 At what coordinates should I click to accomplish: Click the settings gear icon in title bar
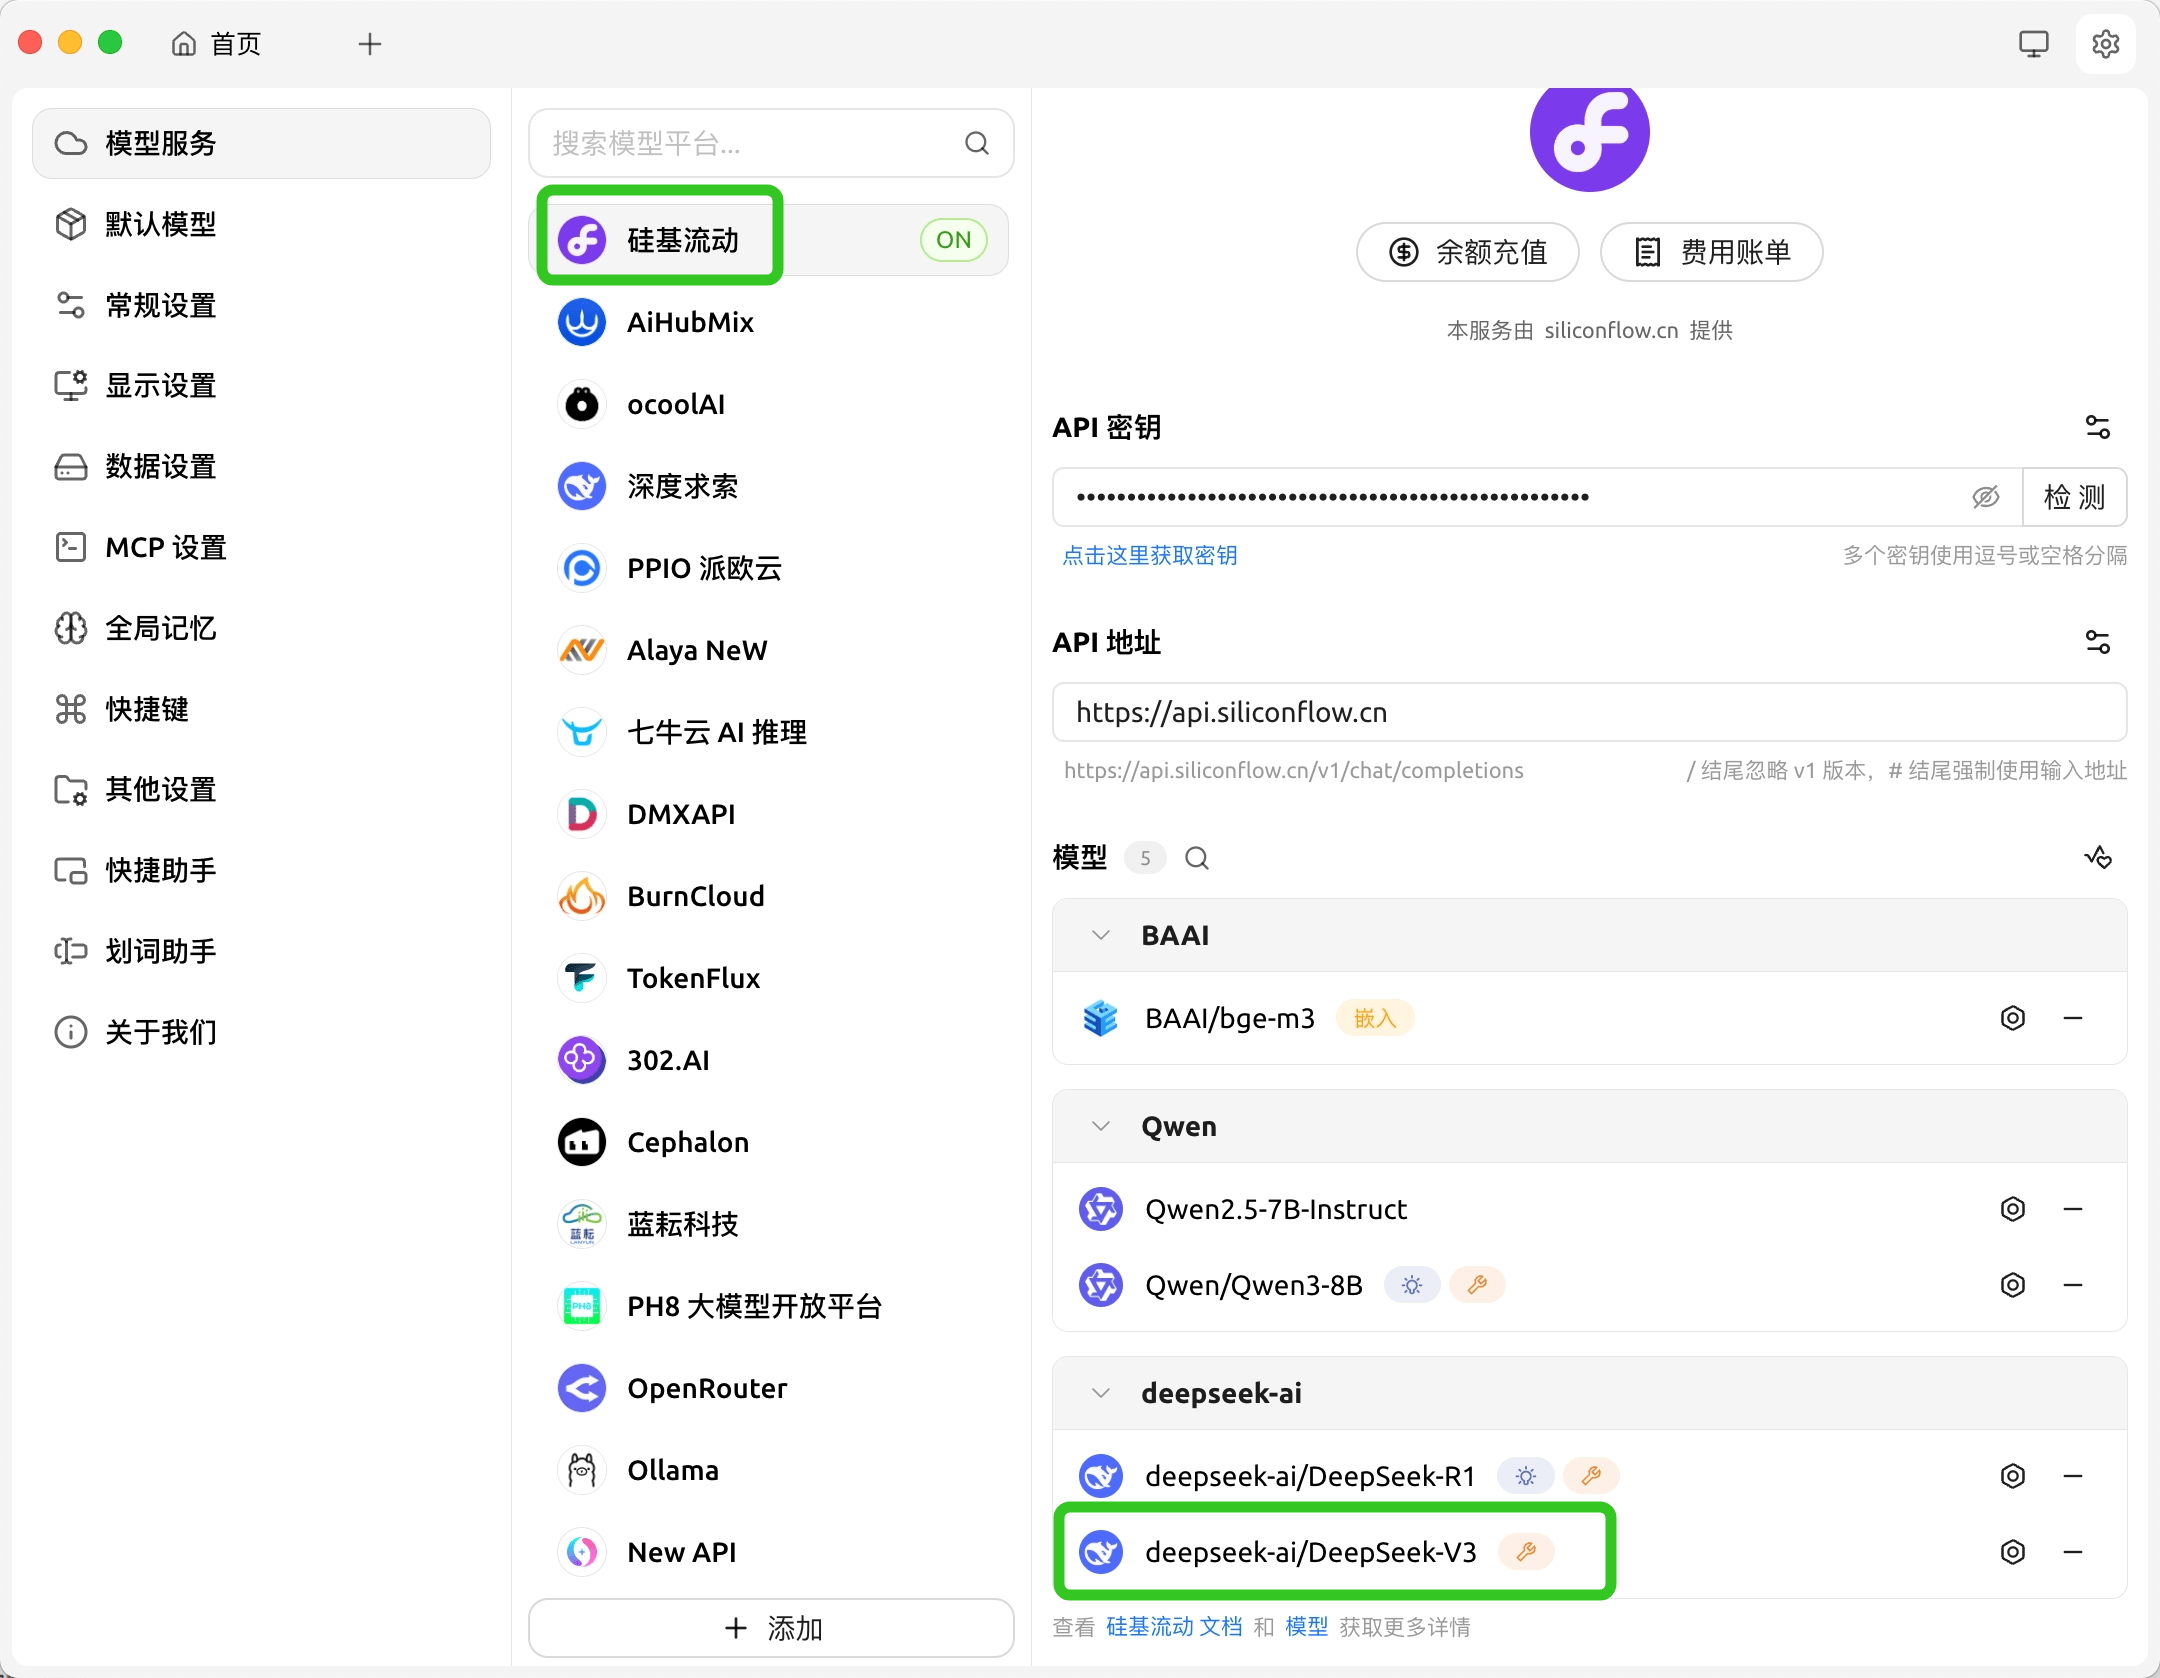(2105, 44)
